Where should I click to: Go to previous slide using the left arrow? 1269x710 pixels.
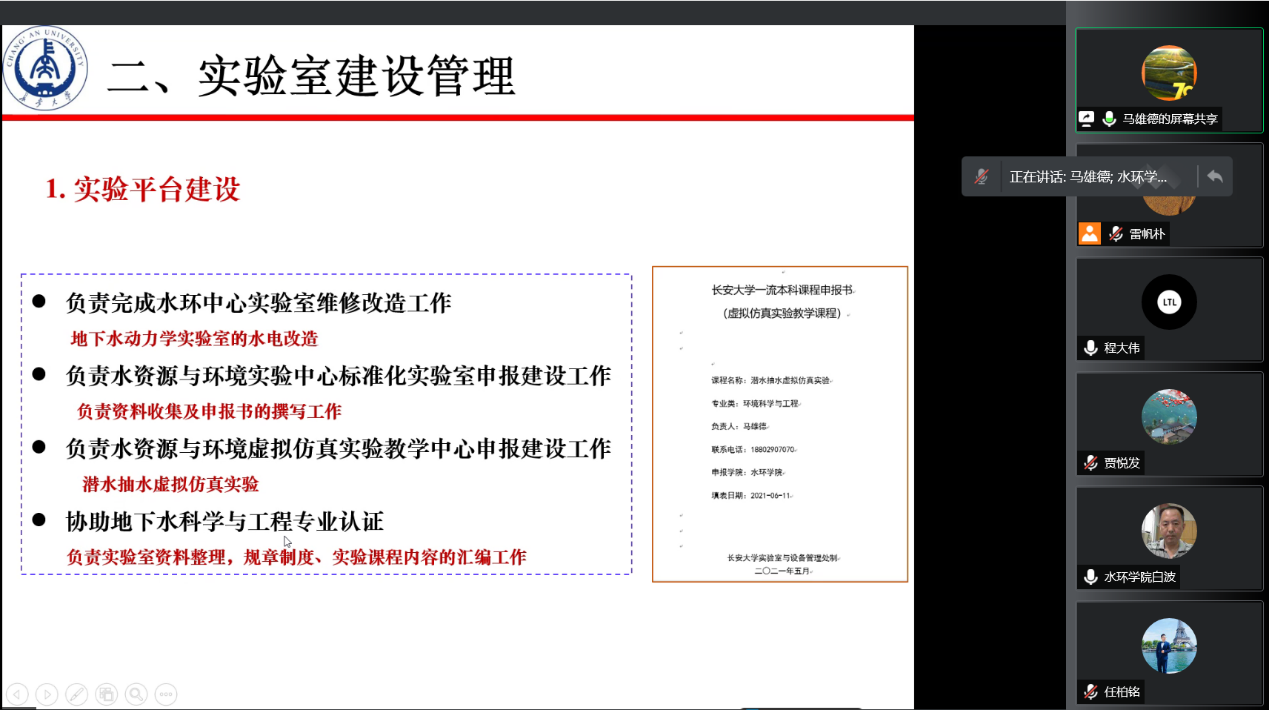[x=17, y=693]
